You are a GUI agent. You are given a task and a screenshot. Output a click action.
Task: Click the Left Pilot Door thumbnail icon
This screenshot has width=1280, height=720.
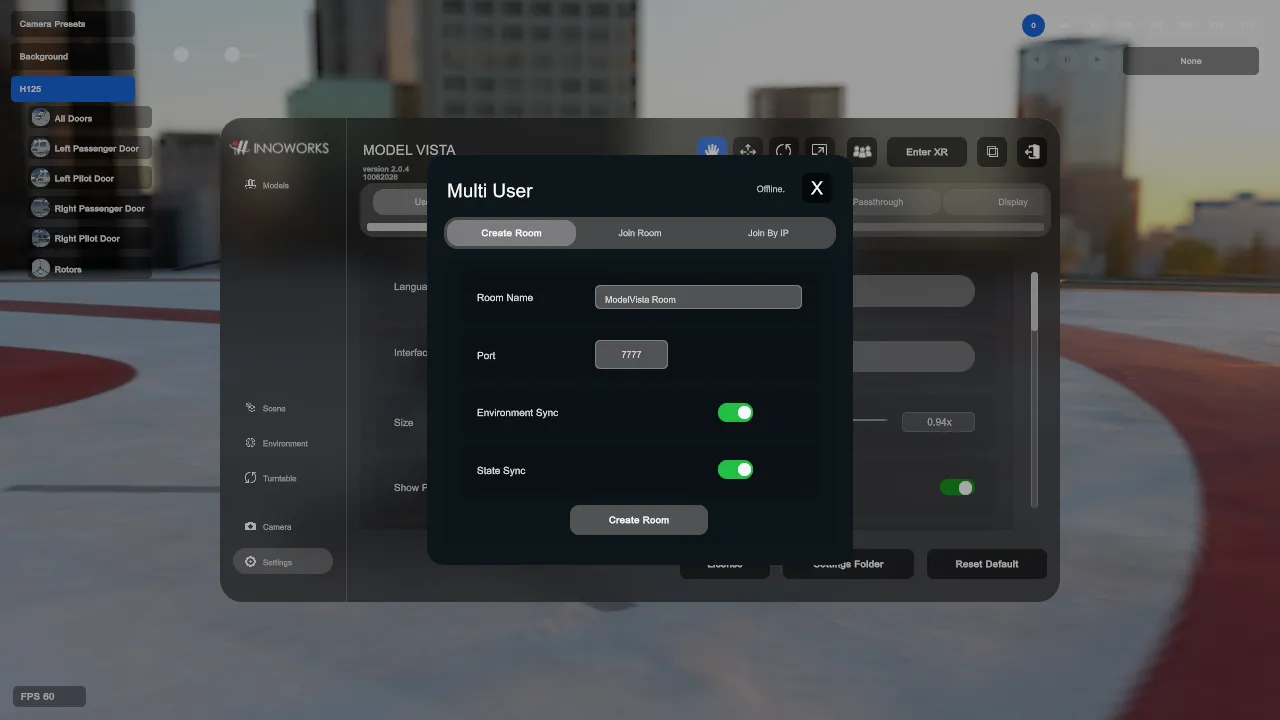click(x=41, y=178)
